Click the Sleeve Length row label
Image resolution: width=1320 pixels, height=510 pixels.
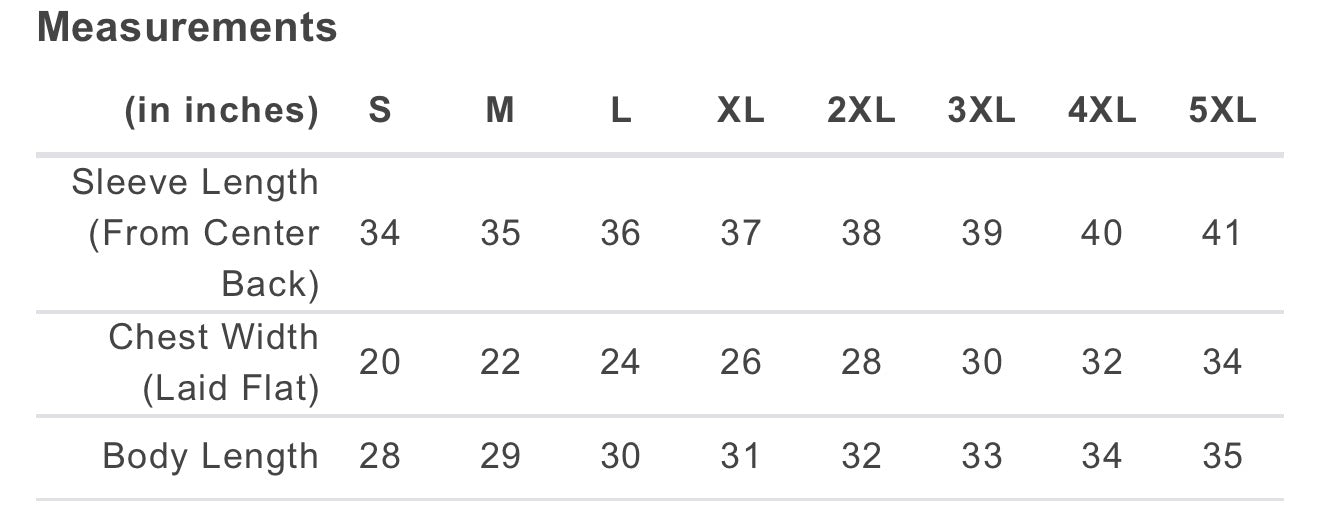[x=196, y=233]
